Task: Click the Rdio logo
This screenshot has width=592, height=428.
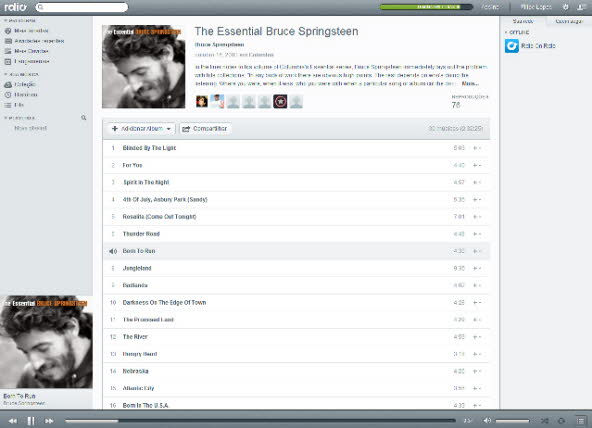Action: pyautogui.click(x=15, y=7)
